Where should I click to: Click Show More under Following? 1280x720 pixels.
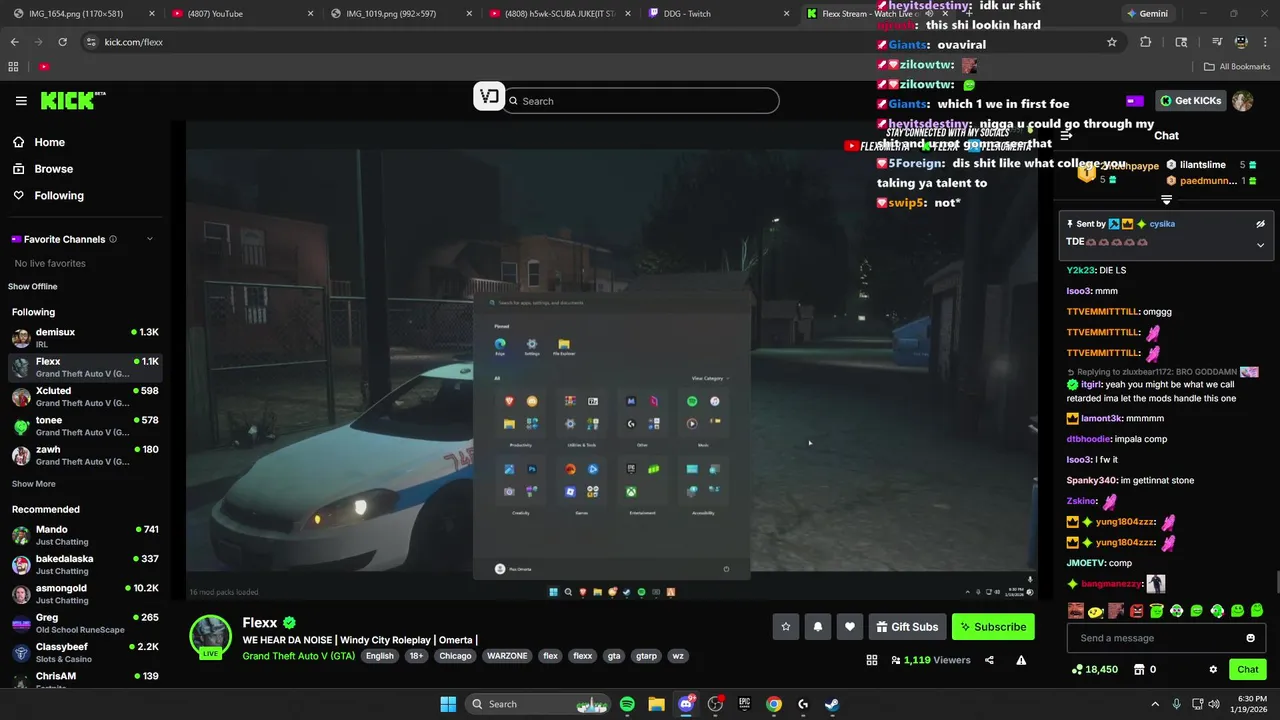click(x=33, y=484)
